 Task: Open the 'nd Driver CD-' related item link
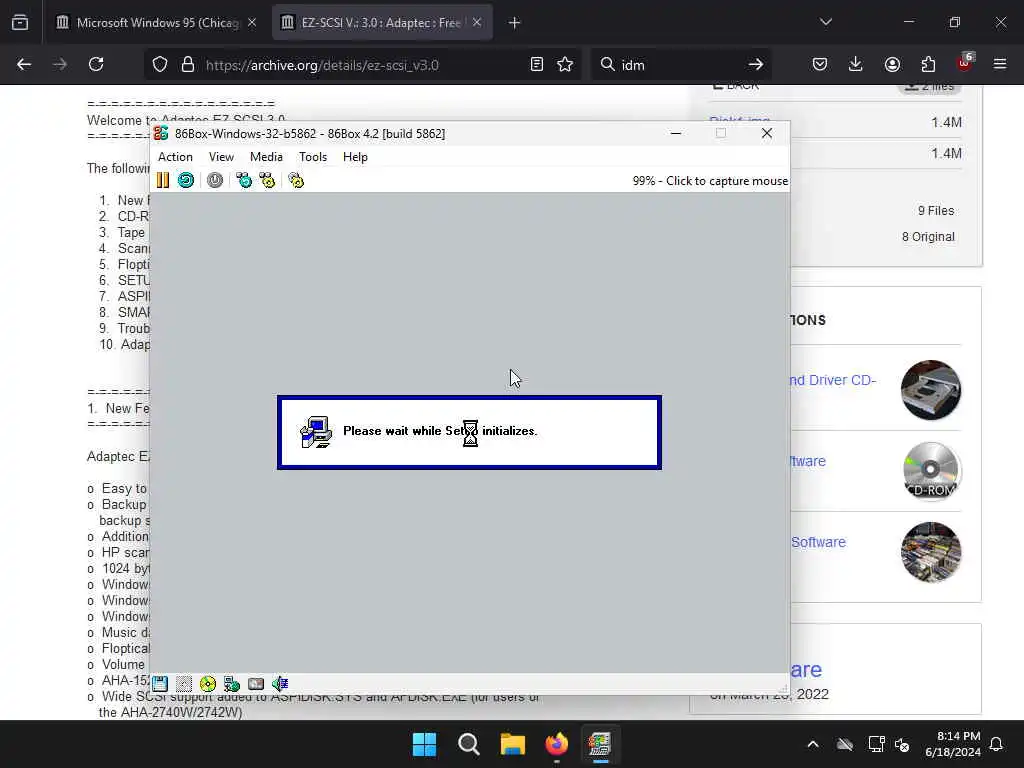pos(832,380)
